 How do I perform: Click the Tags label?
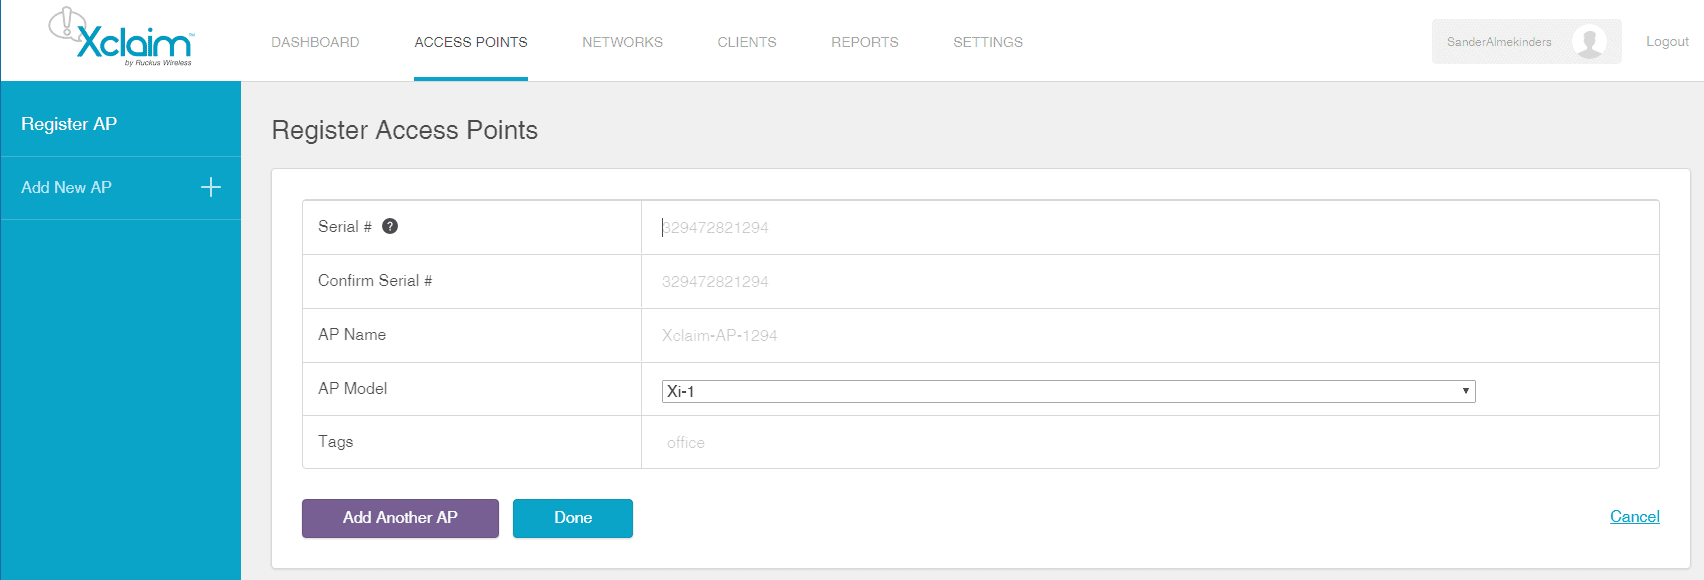335,441
